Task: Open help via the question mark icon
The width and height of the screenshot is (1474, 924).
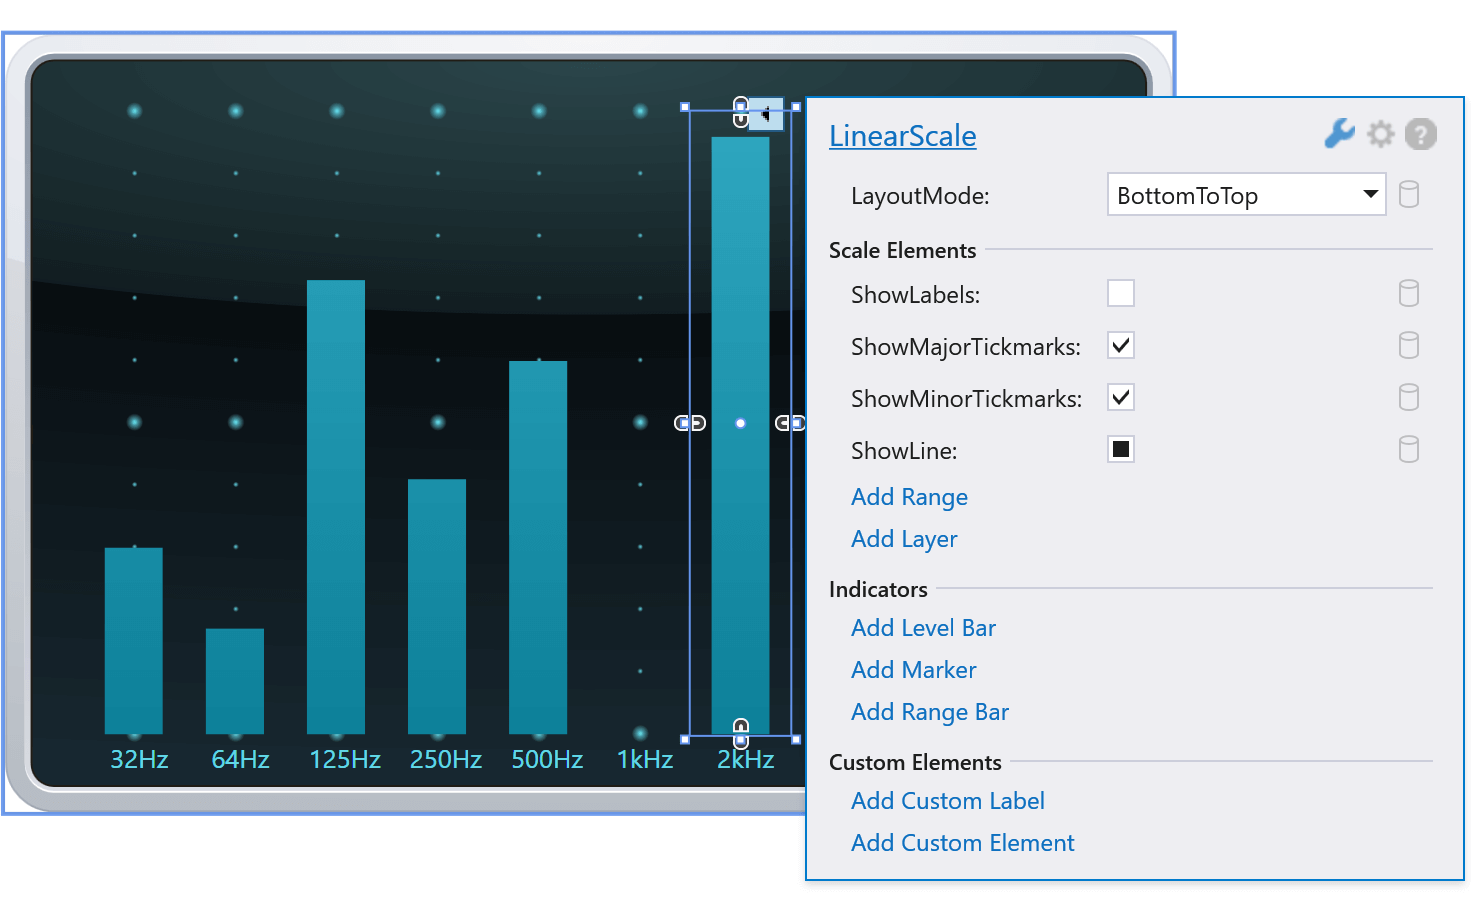Action: 1421,133
